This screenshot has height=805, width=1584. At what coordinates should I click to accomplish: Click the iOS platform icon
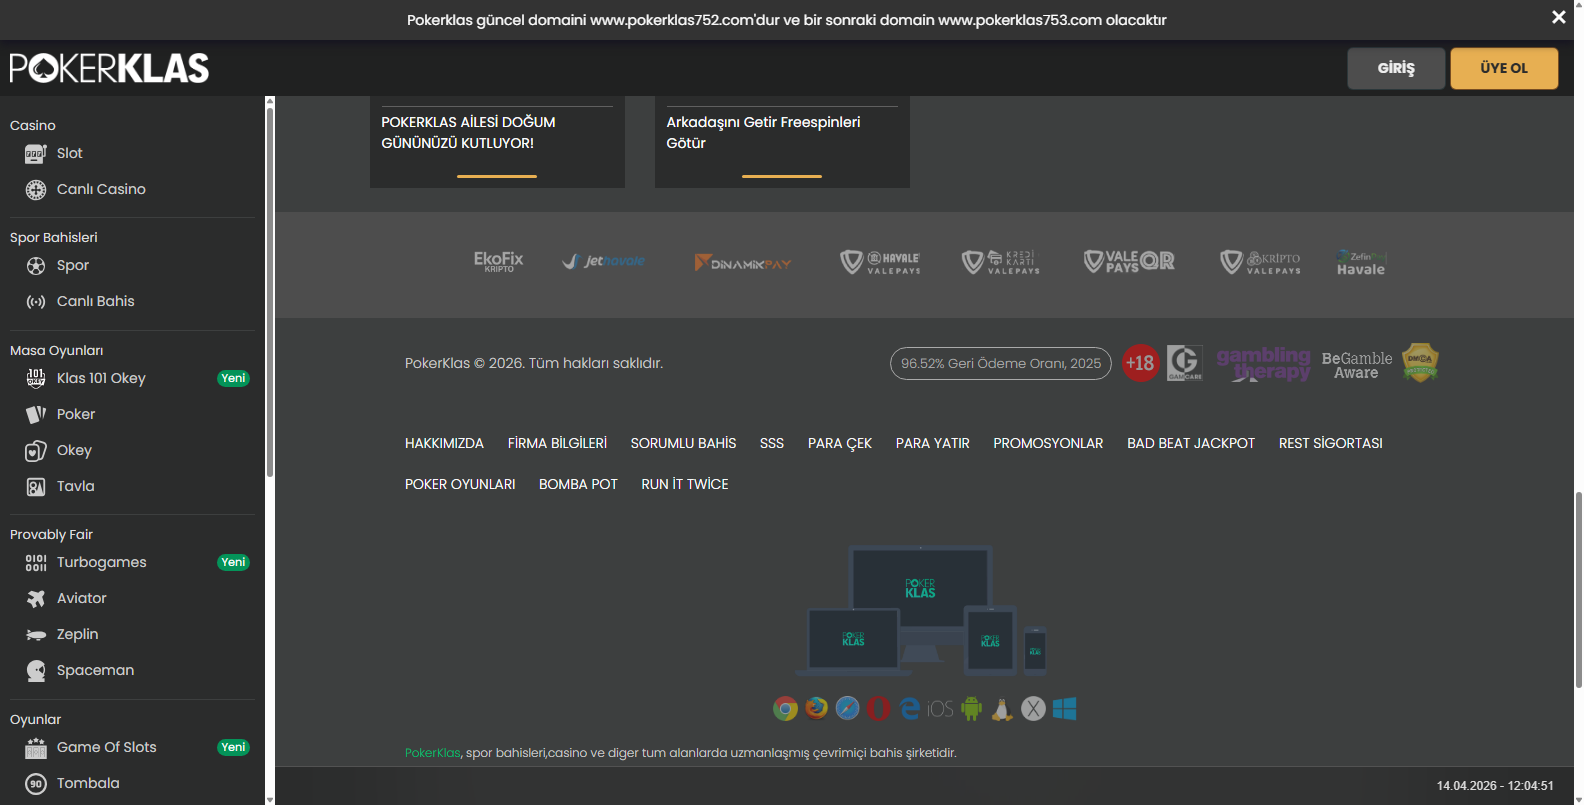pyautogui.click(x=940, y=709)
